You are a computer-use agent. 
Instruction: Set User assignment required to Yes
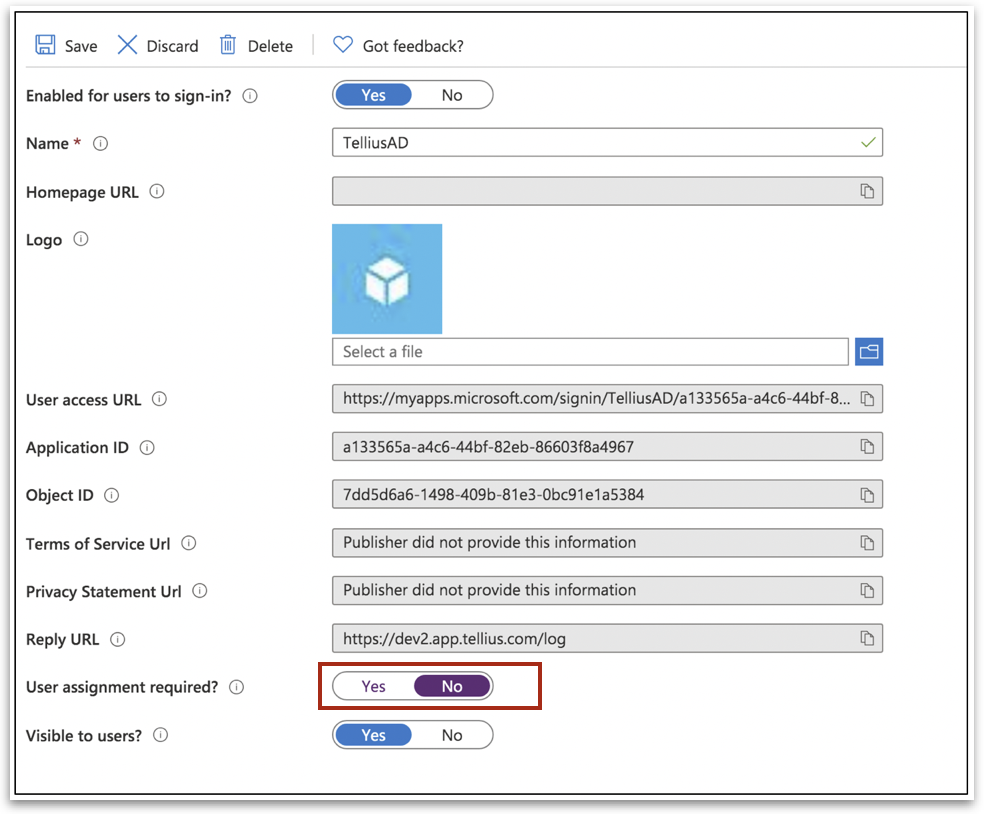pos(373,687)
